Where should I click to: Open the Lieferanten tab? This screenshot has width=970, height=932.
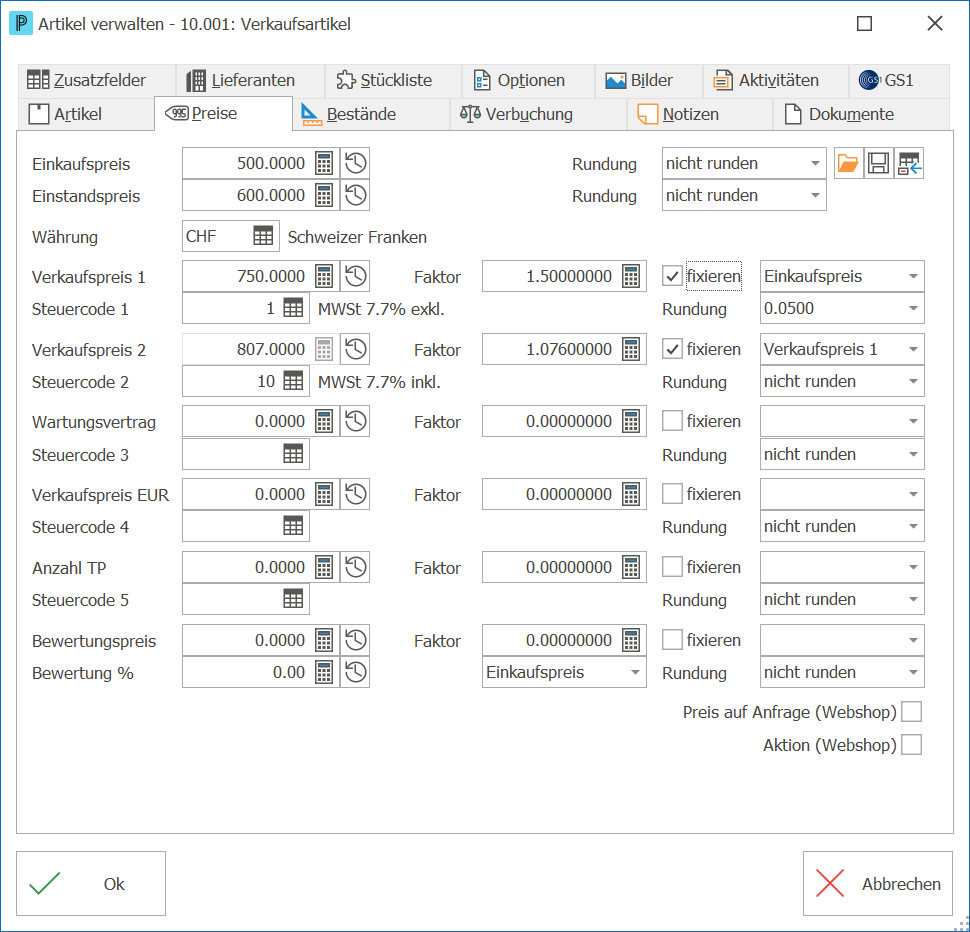[x=250, y=80]
